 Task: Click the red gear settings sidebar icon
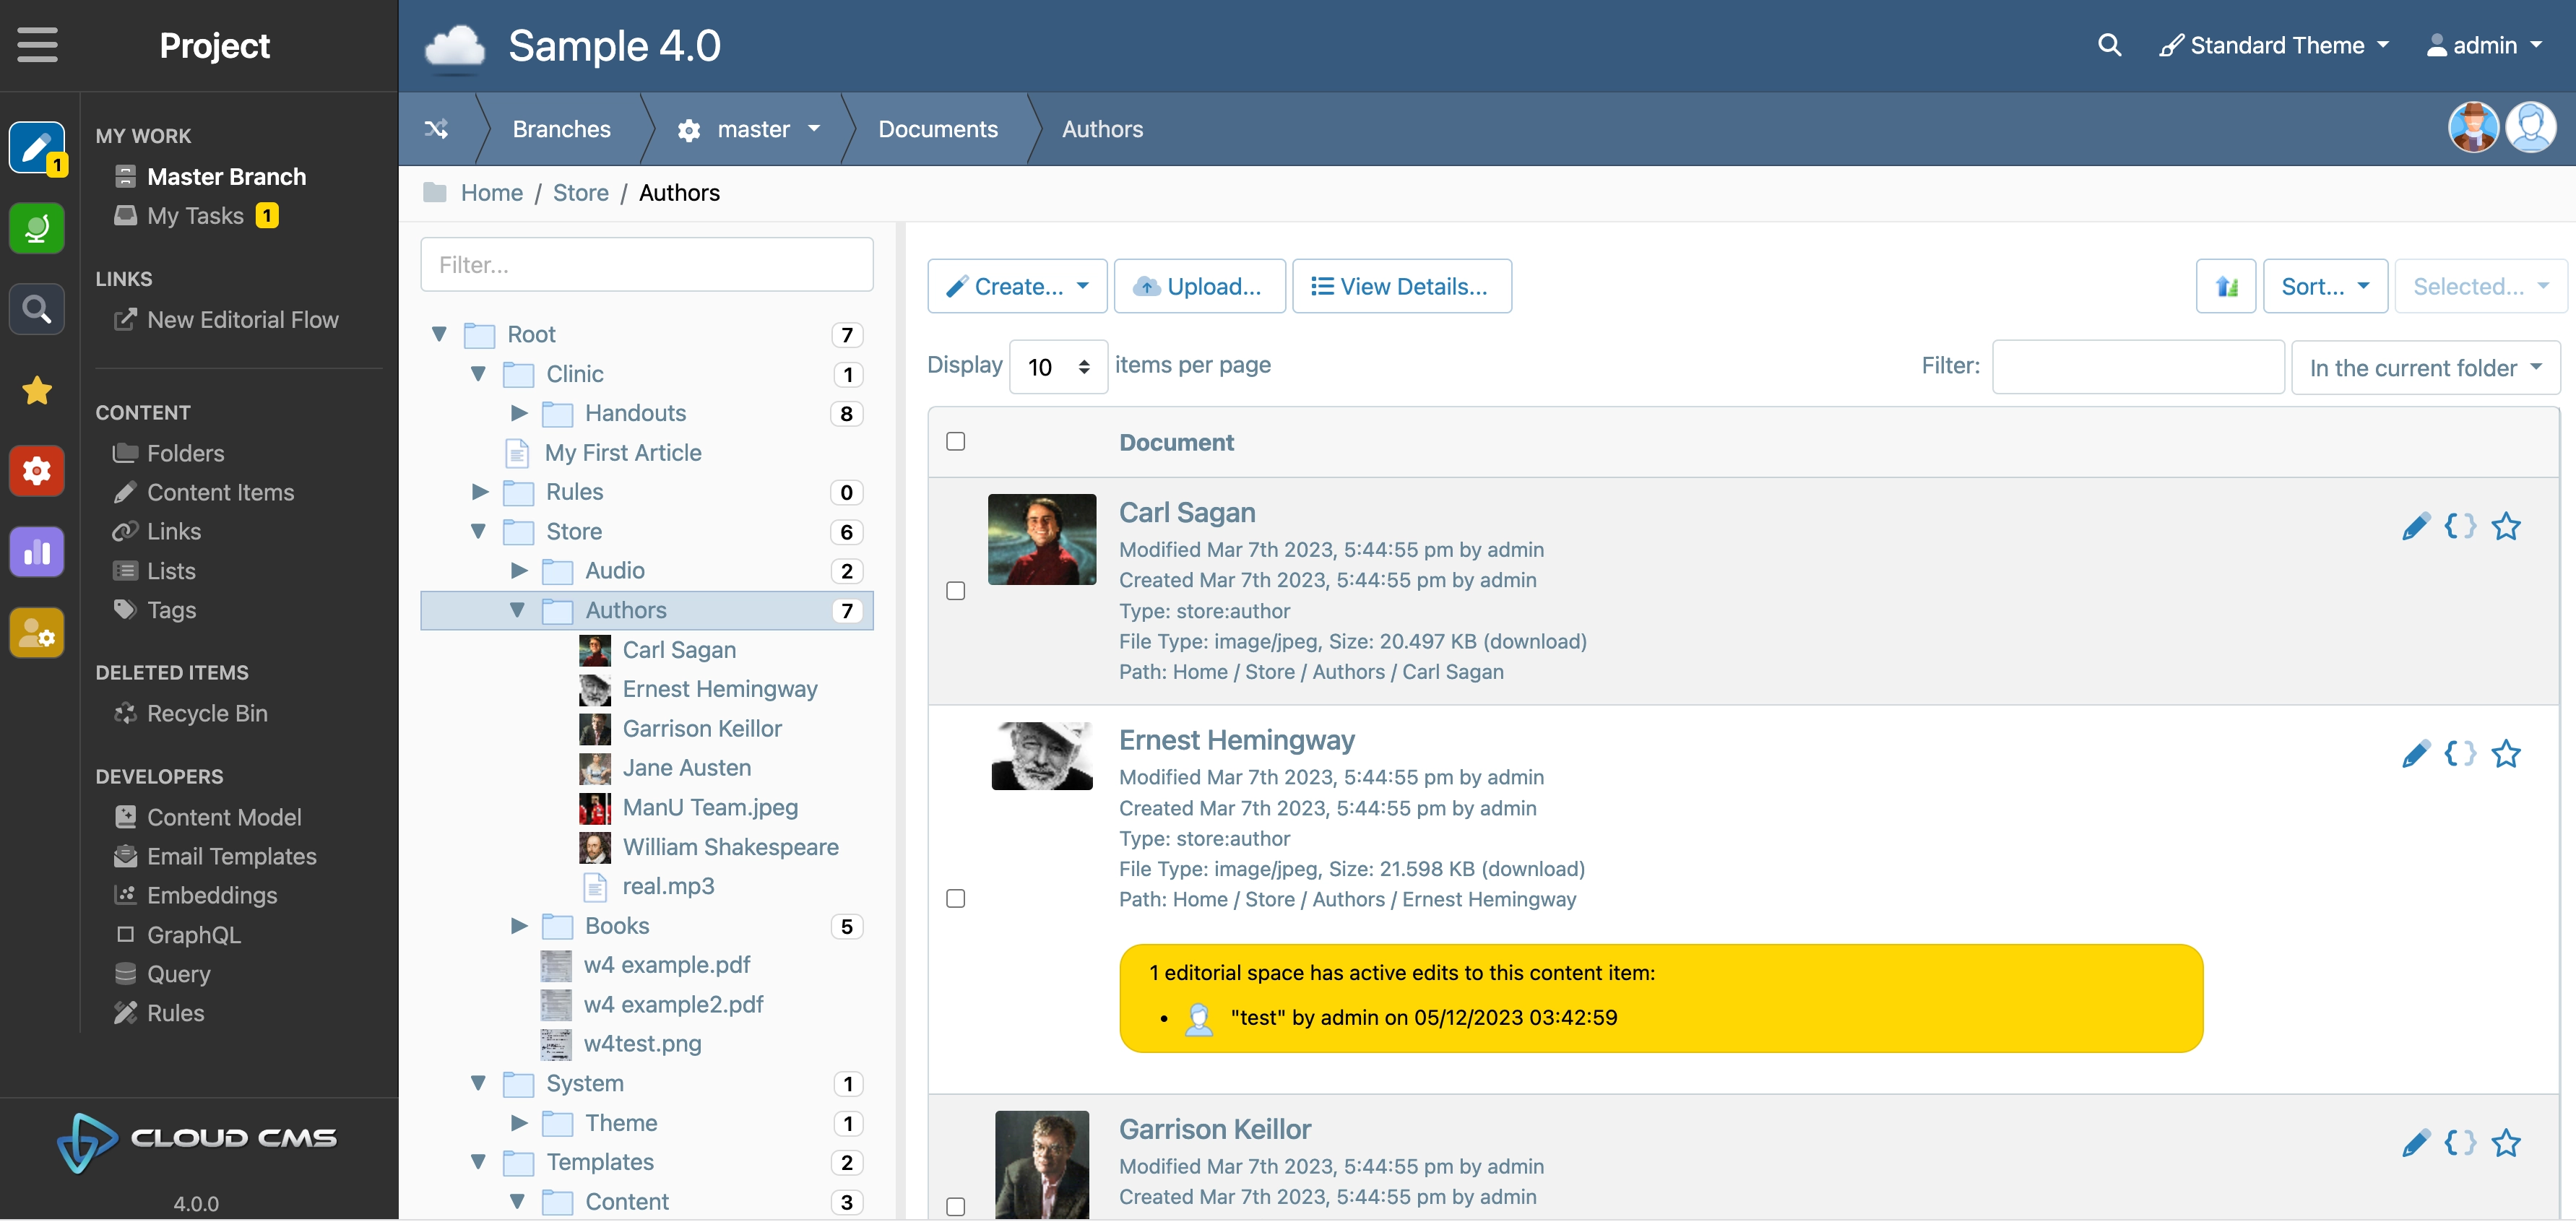[x=37, y=471]
